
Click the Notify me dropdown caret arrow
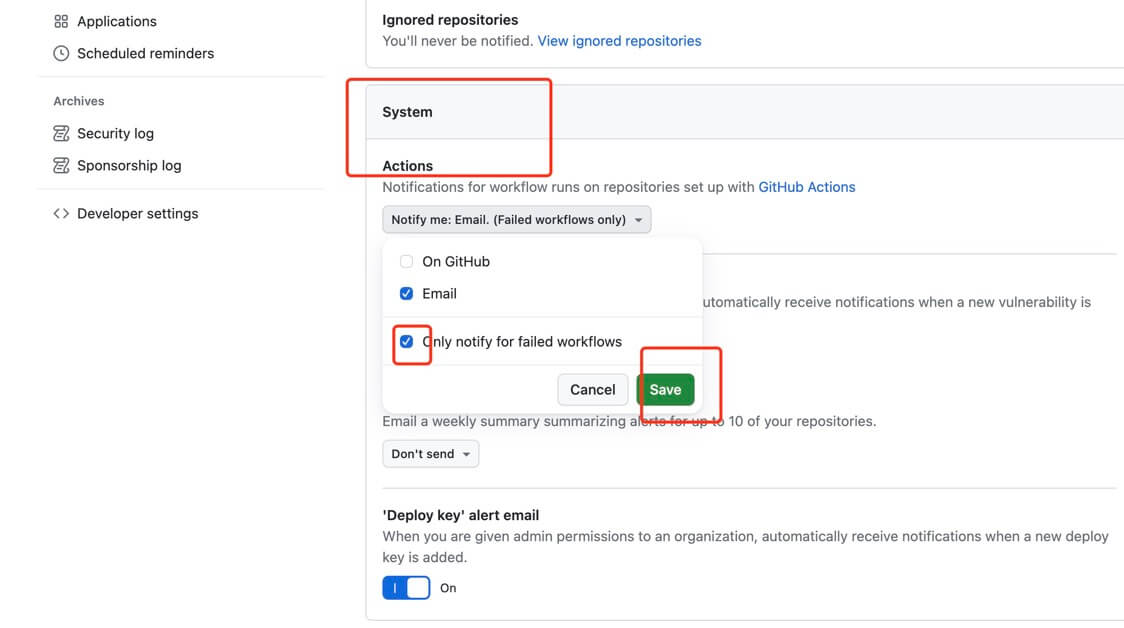639,220
